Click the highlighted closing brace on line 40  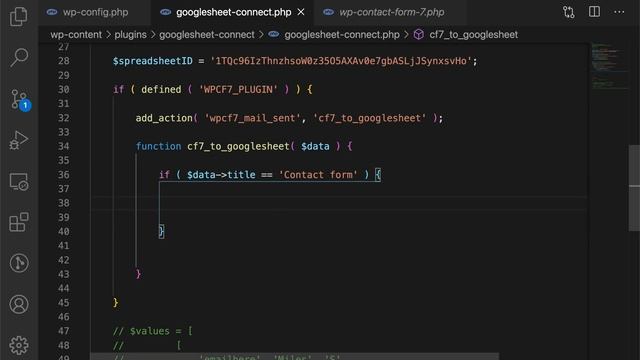point(161,231)
